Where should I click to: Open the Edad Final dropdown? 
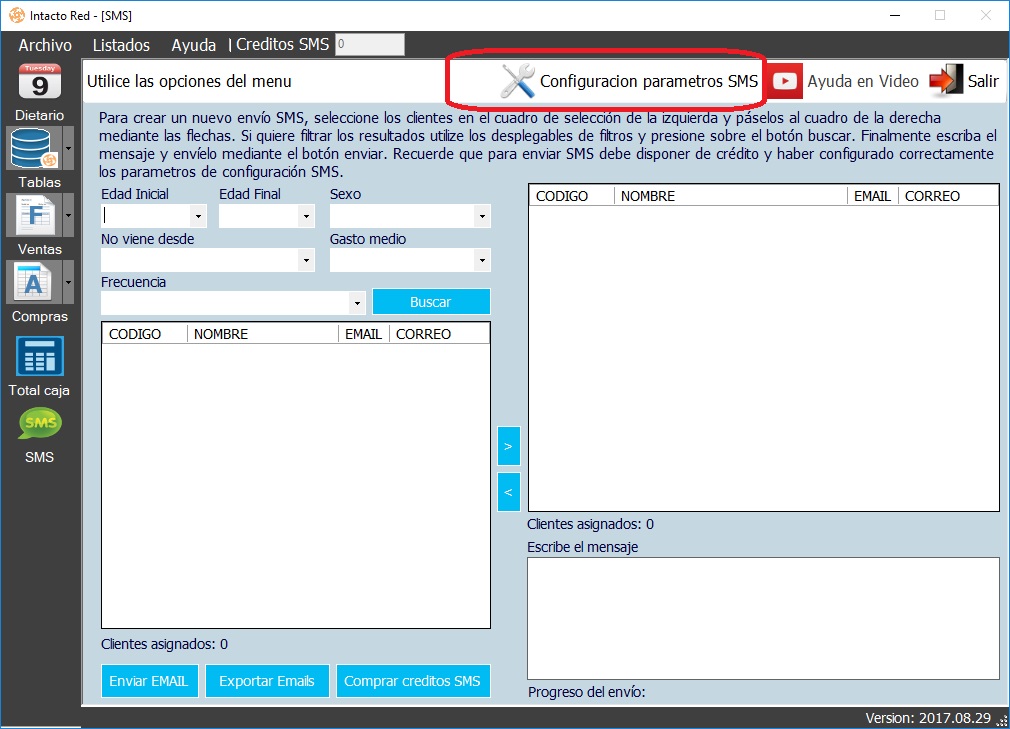(x=307, y=216)
